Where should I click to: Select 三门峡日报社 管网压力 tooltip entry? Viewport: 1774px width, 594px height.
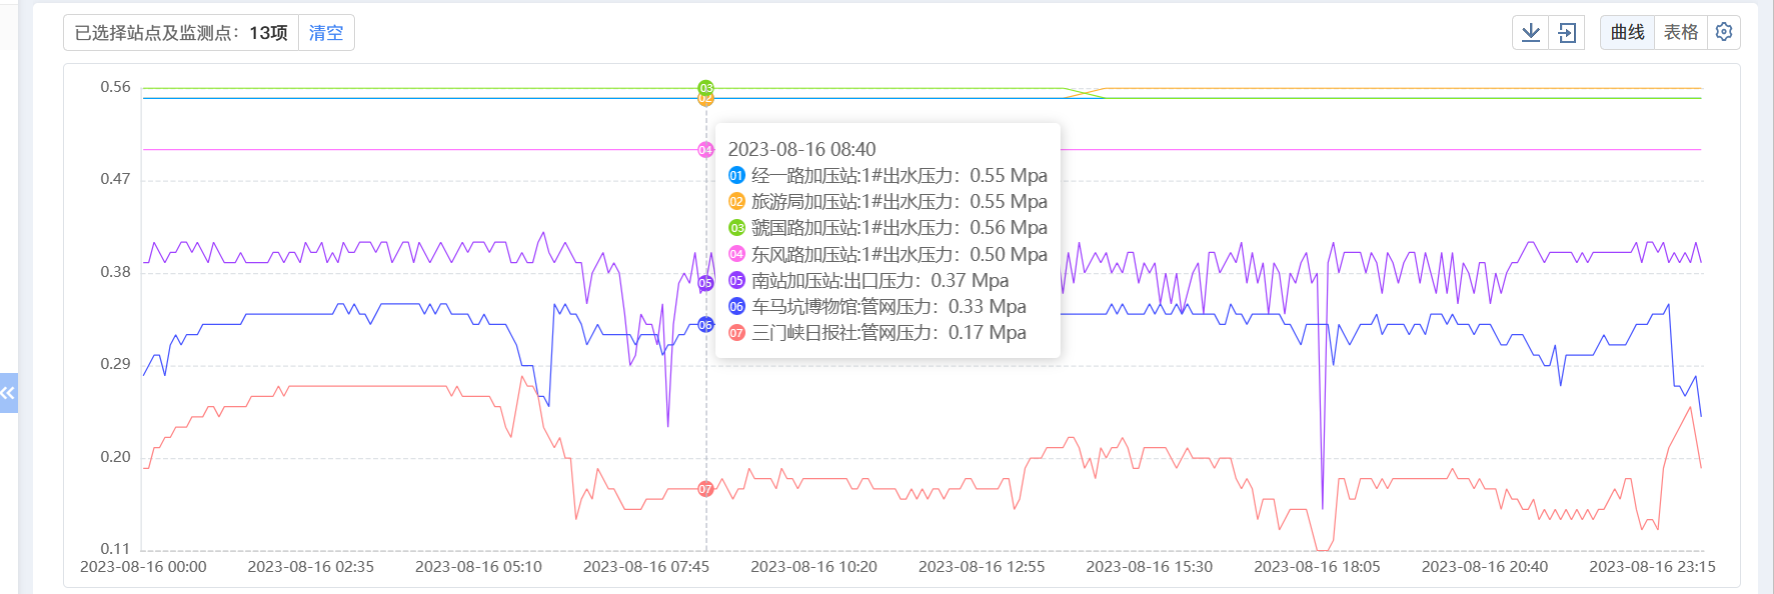tap(888, 333)
